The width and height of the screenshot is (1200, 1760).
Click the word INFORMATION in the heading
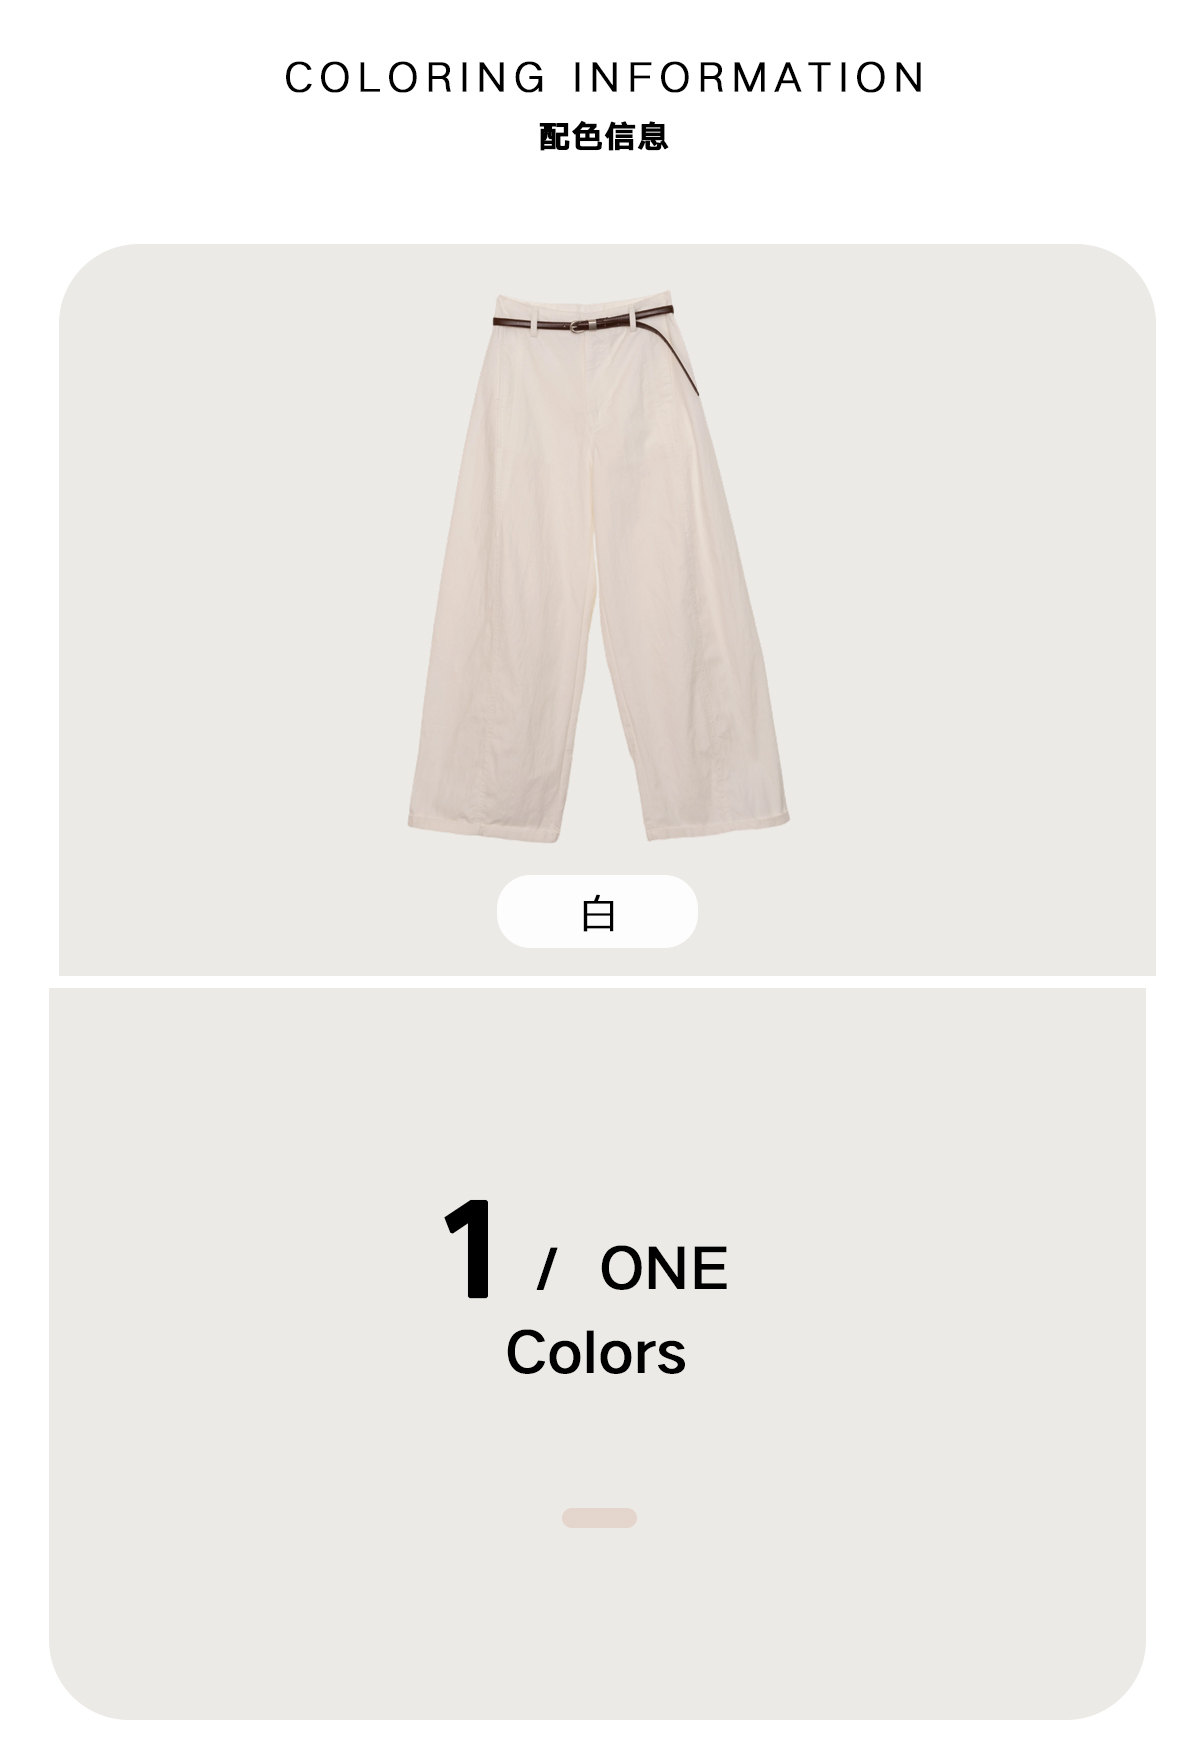pos(749,78)
